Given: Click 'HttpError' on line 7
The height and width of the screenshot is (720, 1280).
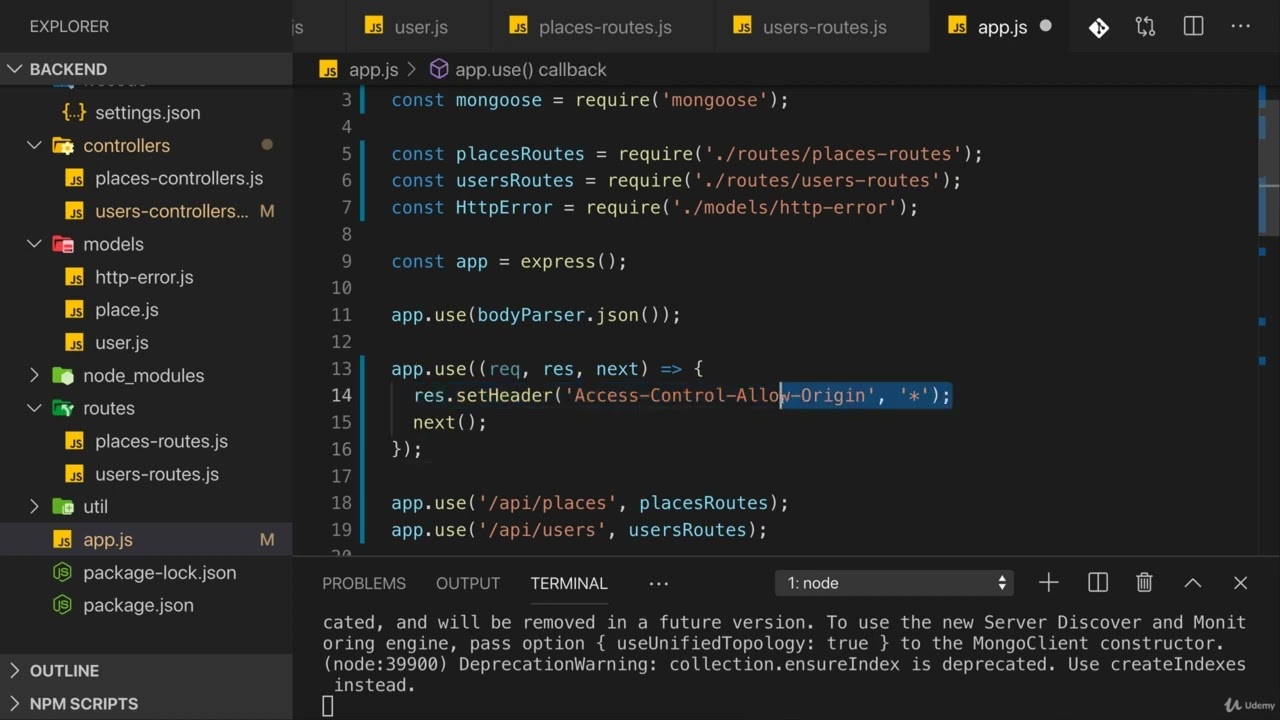Looking at the screenshot, I should [504, 208].
